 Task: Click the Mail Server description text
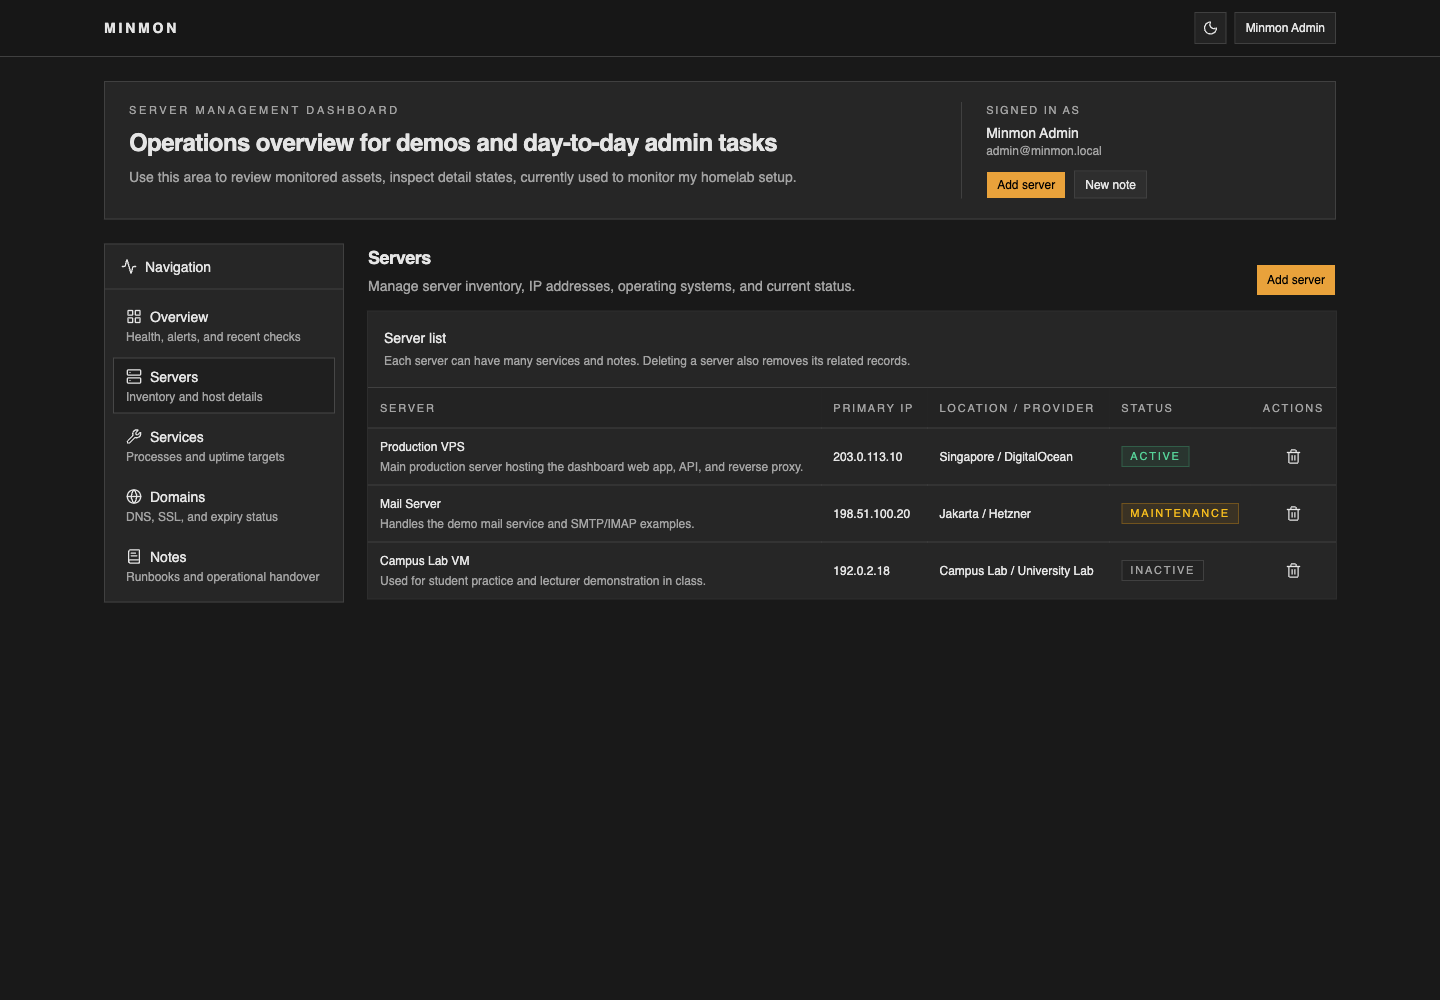point(537,524)
